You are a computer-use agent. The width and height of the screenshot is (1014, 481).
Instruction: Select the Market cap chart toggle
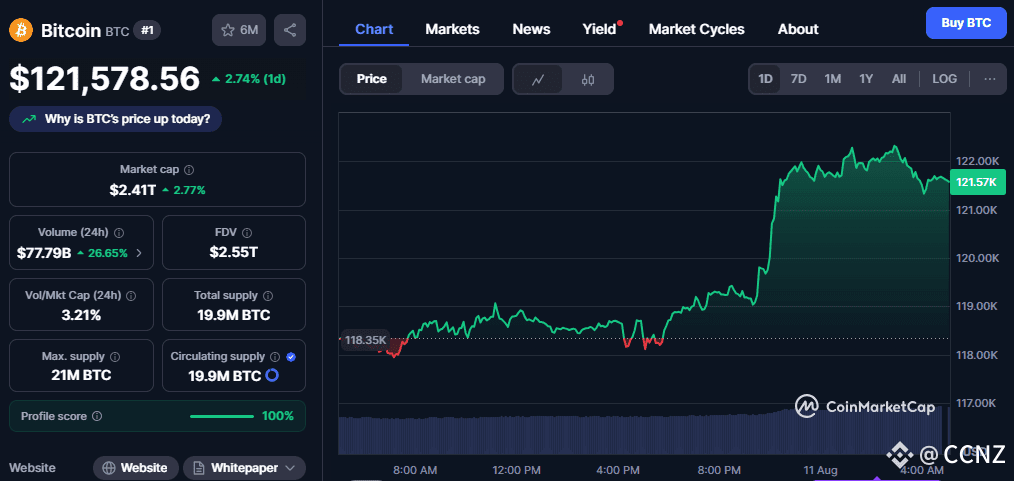[453, 79]
